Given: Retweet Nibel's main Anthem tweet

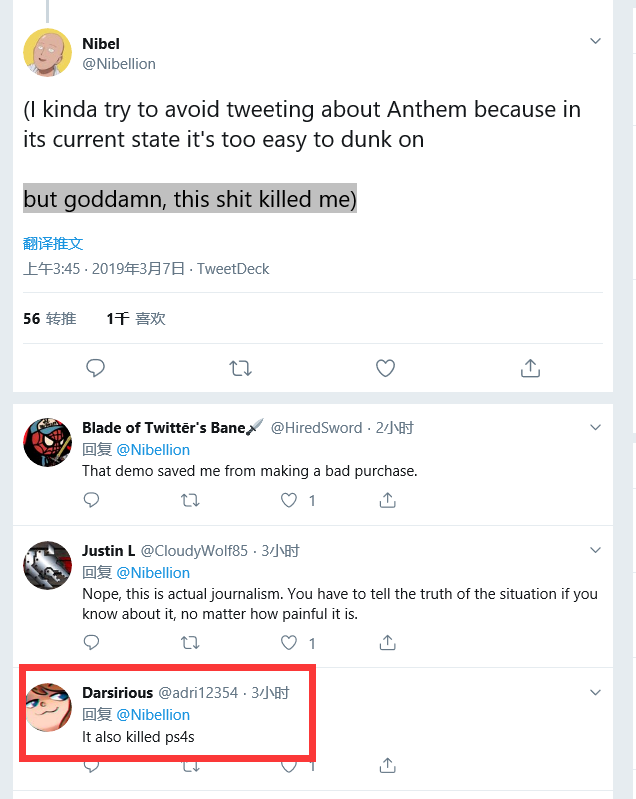Looking at the screenshot, I should pos(240,368).
